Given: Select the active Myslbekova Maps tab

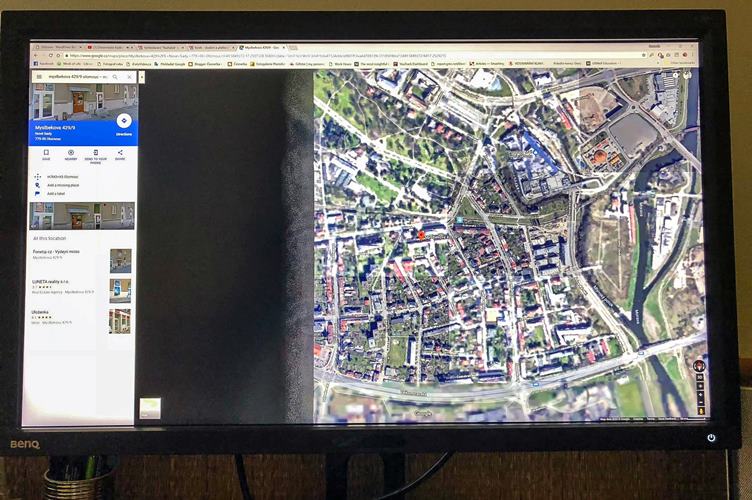Looking at the screenshot, I should point(263,47).
